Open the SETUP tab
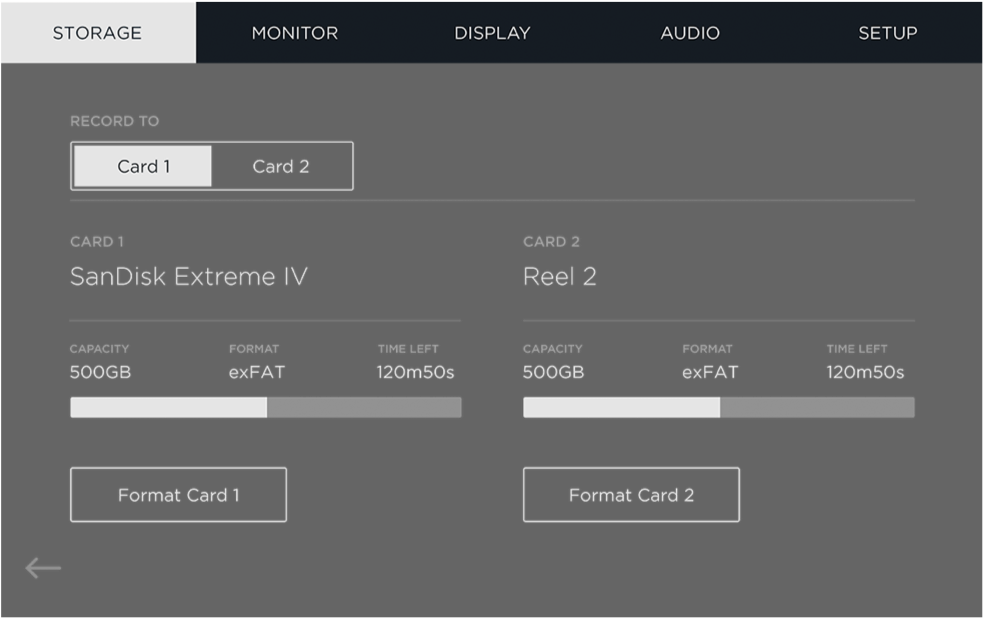This screenshot has width=984, height=618. pos(886,32)
